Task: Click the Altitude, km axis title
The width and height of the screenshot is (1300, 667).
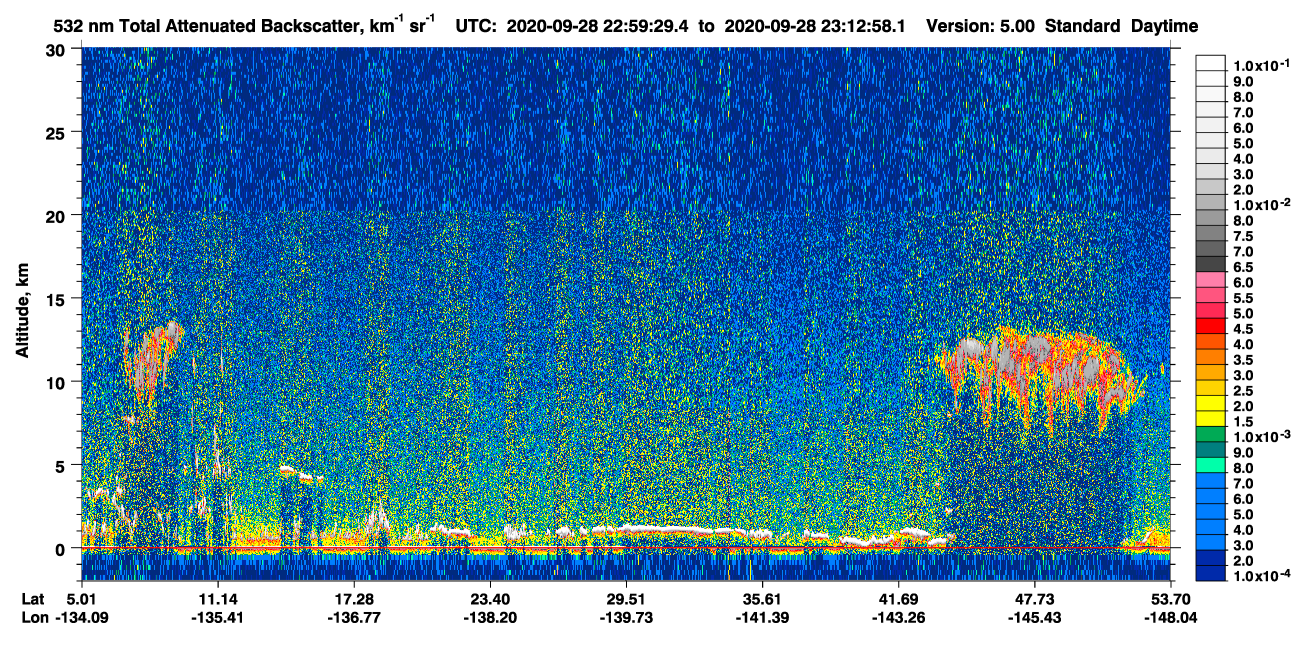Action: (x=23, y=310)
